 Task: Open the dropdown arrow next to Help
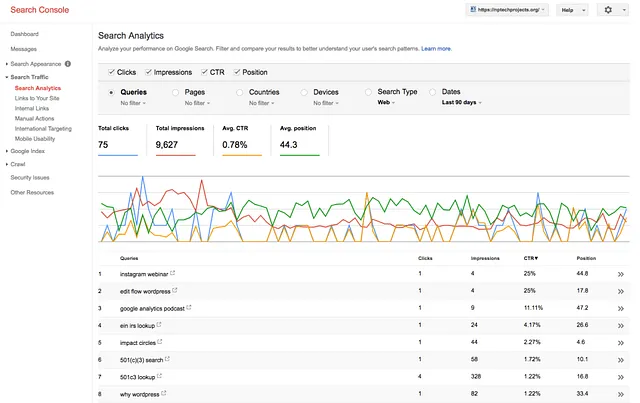pos(584,10)
